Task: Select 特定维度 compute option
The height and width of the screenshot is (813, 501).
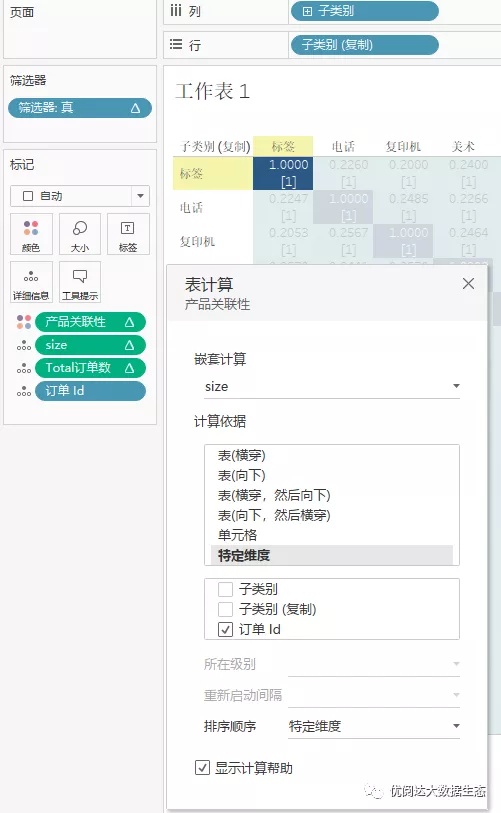Action: coord(332,555)
